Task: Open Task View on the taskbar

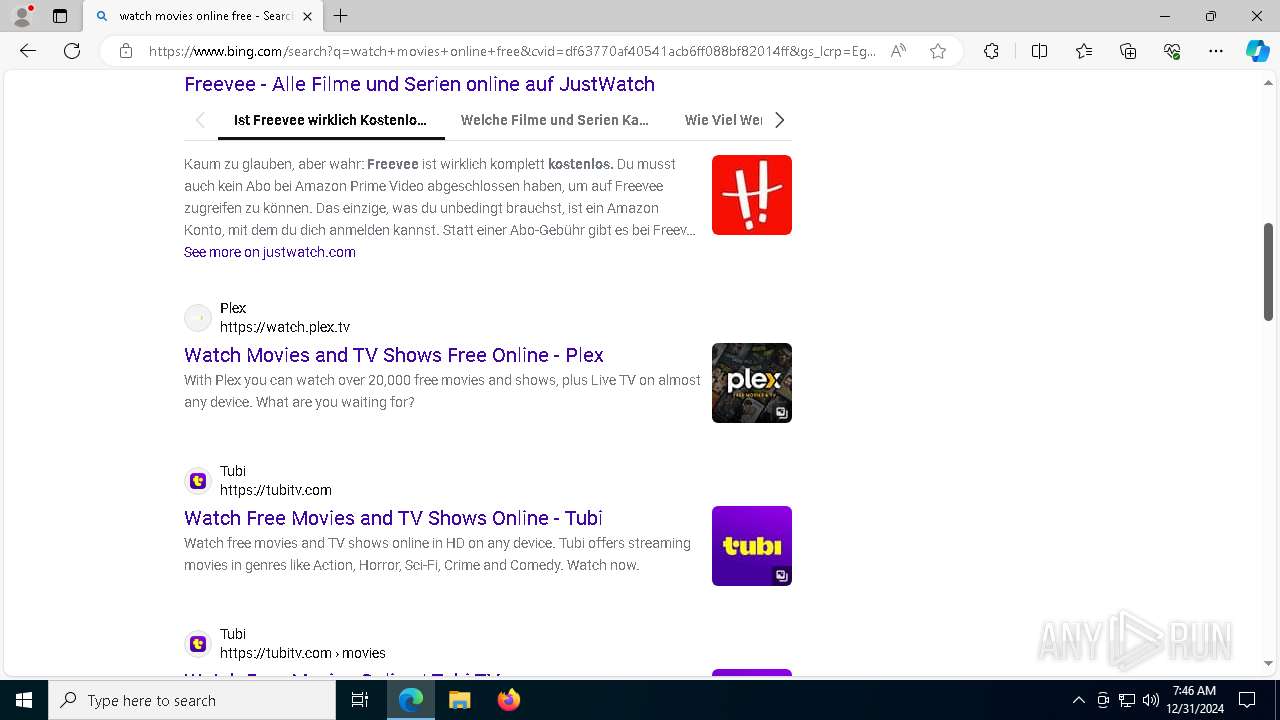Action: tap(360, 700)
